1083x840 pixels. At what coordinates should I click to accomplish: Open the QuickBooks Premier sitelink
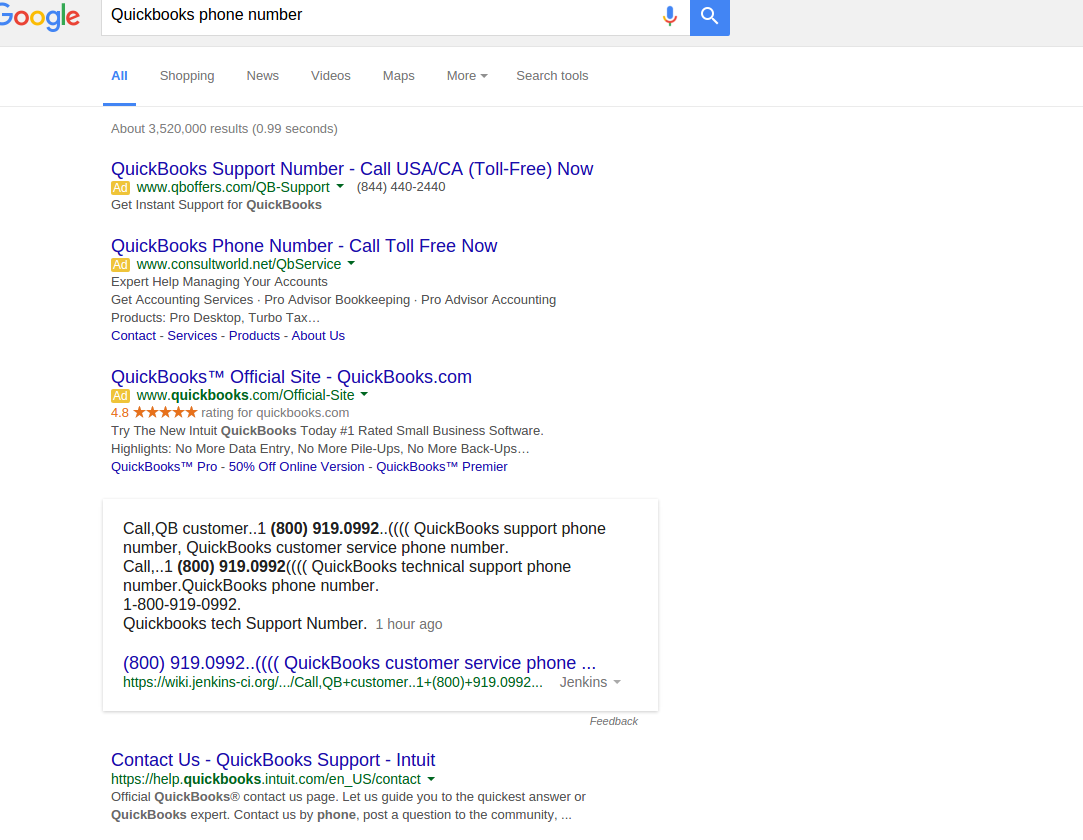[x=441, y=467]
